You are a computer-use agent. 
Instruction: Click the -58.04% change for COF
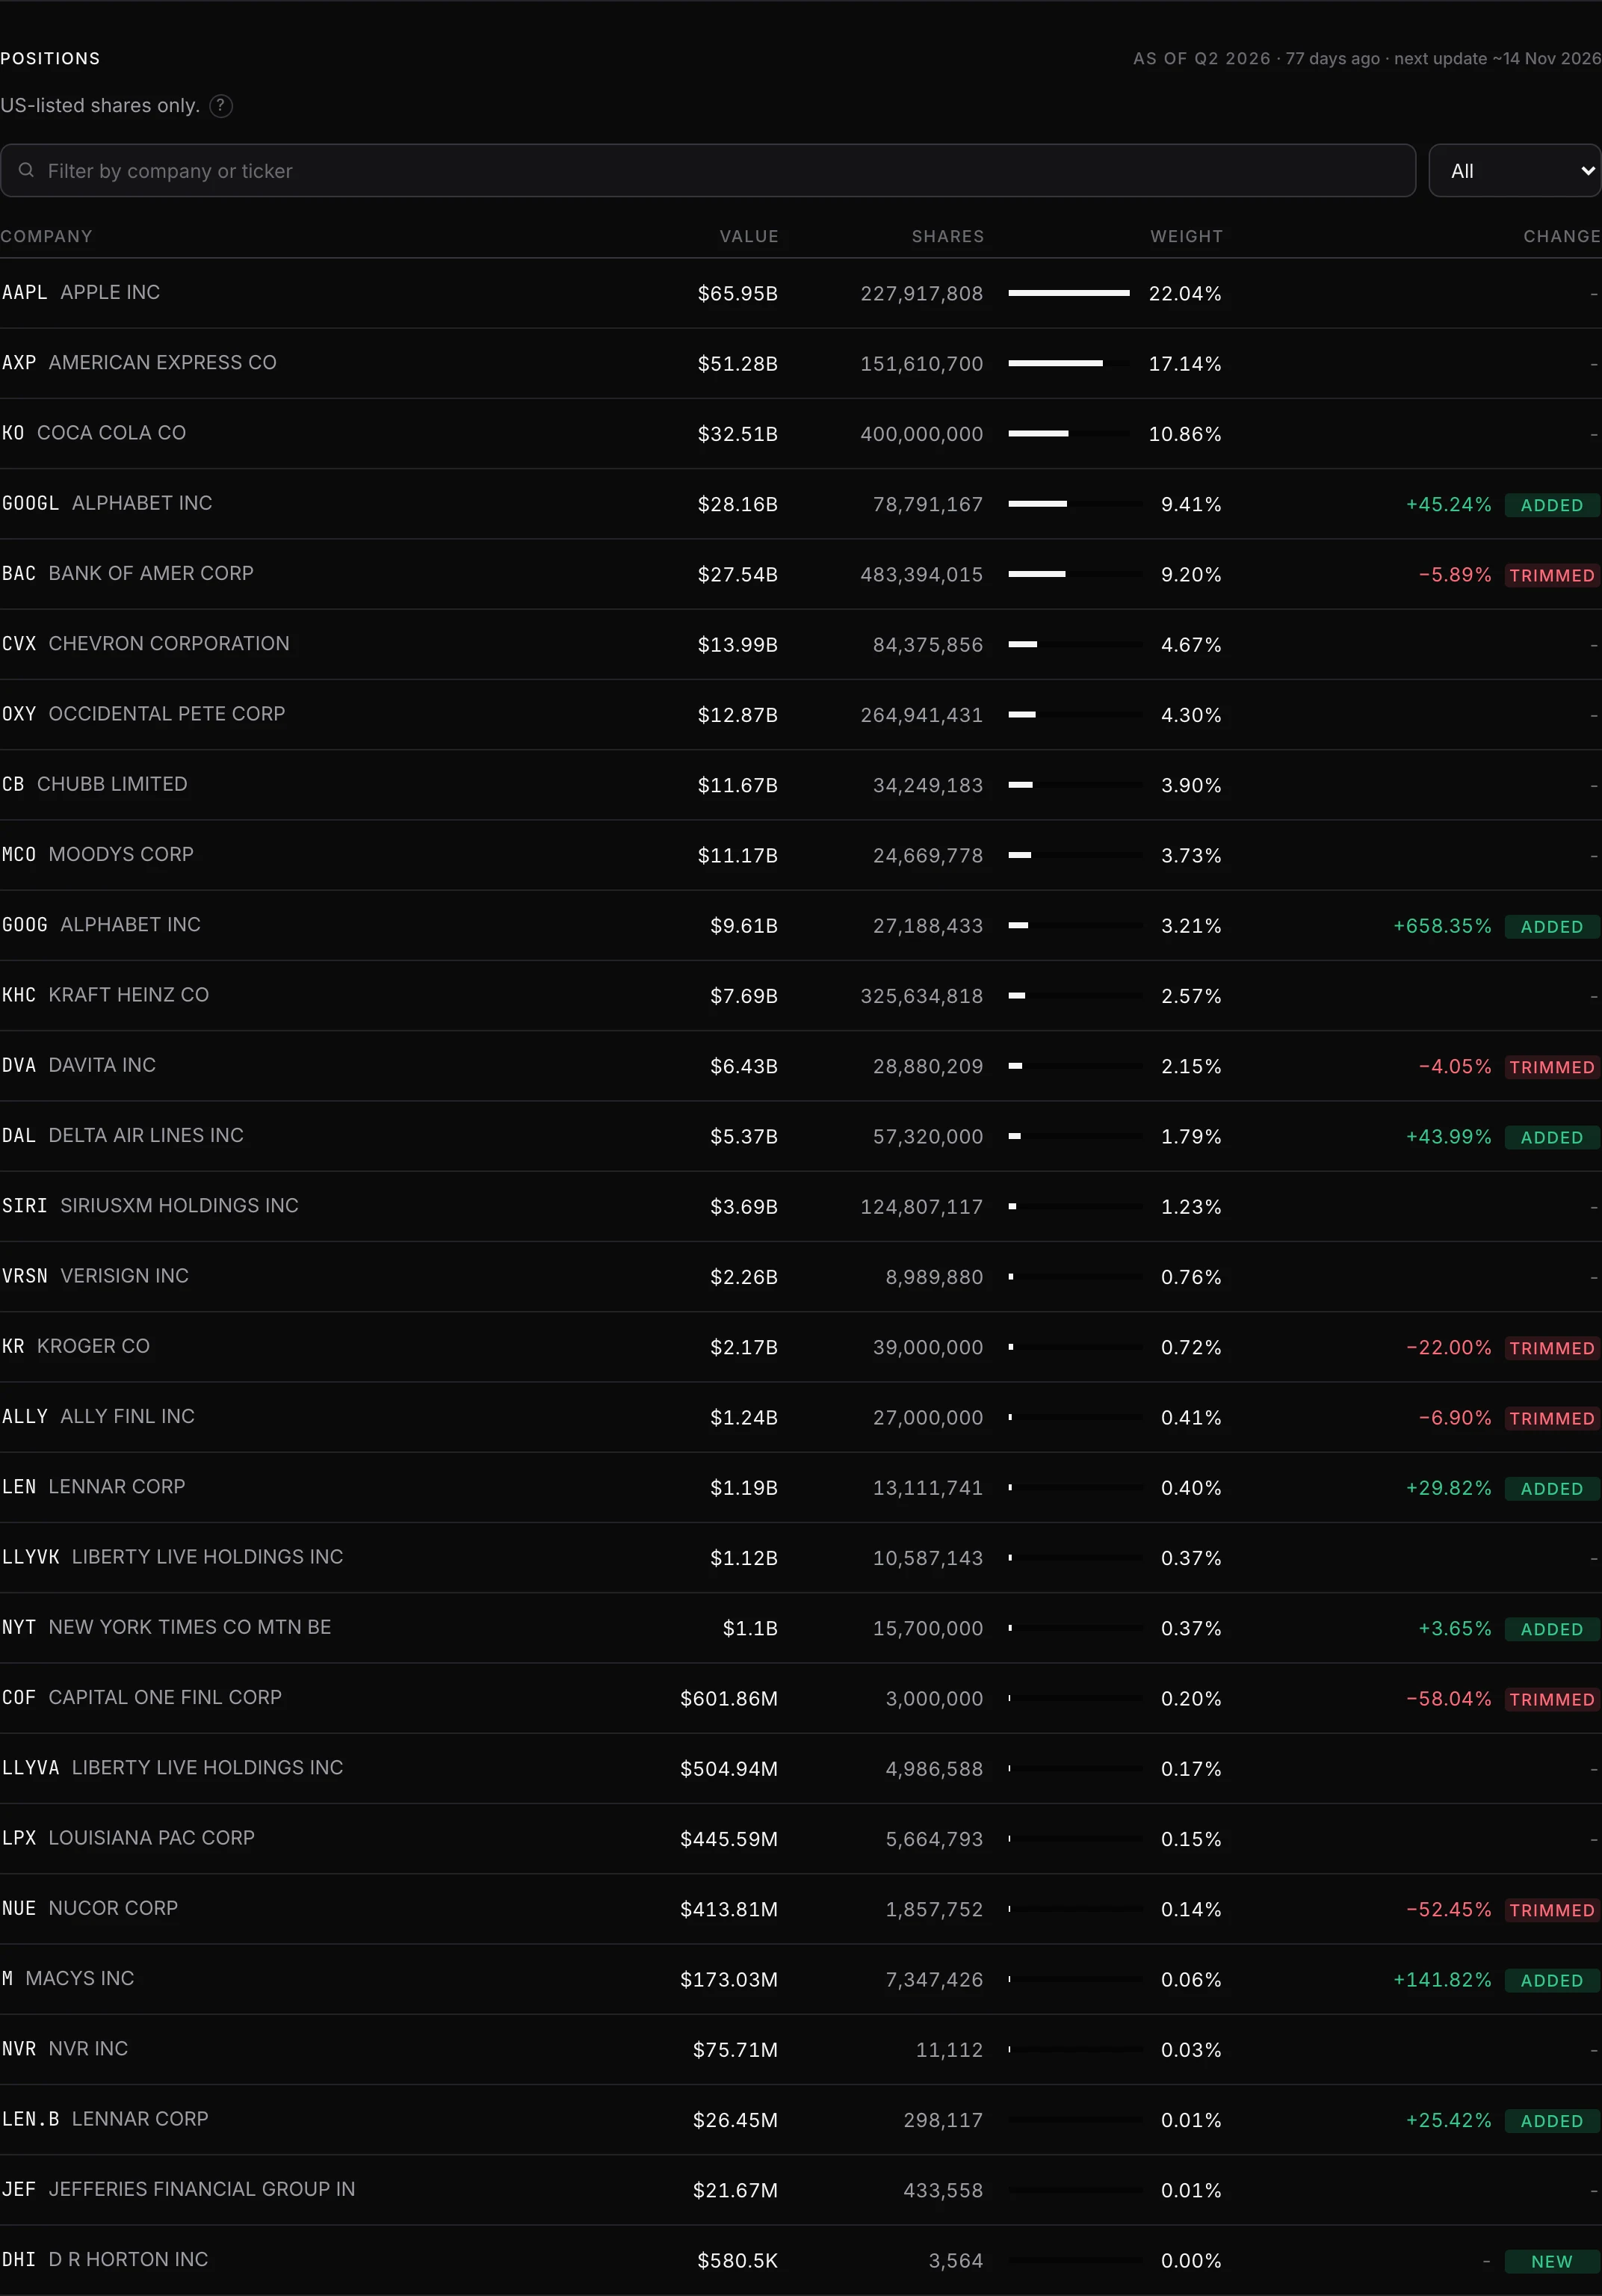point(1448,1699)
